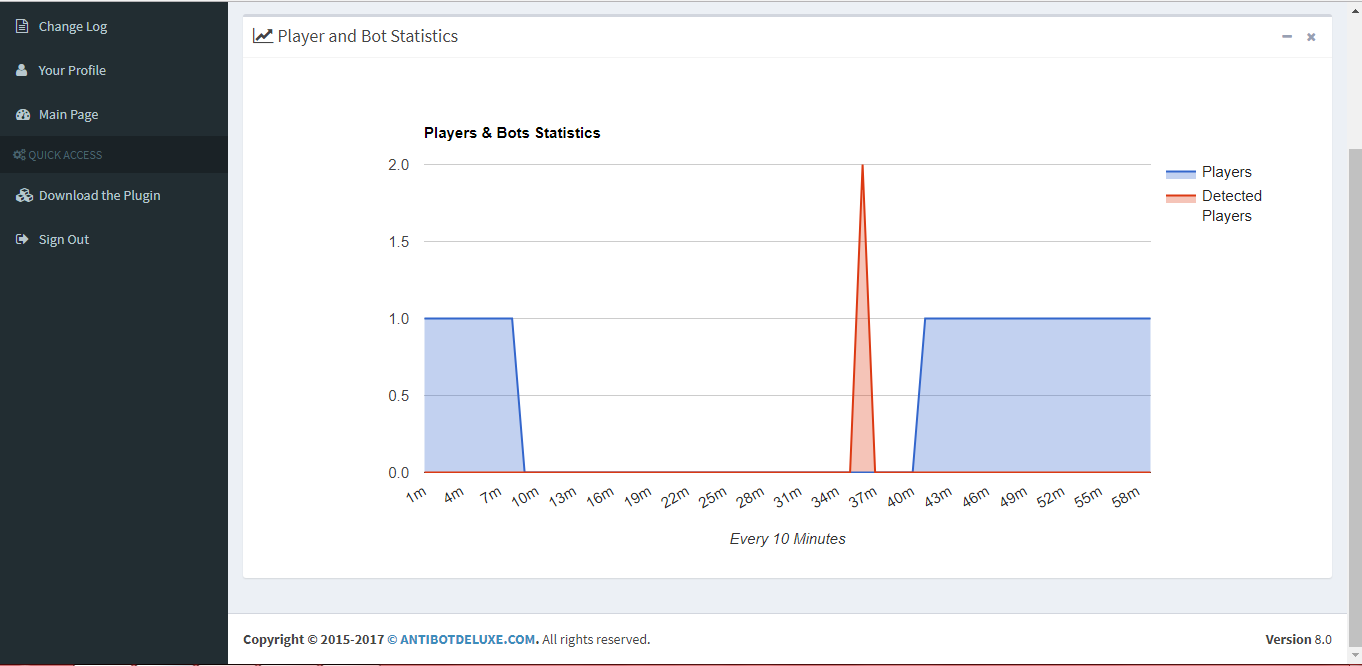Click the page vertical scrollbar
This screenshot has height=666, width=1362.
pyautogui.click(x=1355, y=397)
